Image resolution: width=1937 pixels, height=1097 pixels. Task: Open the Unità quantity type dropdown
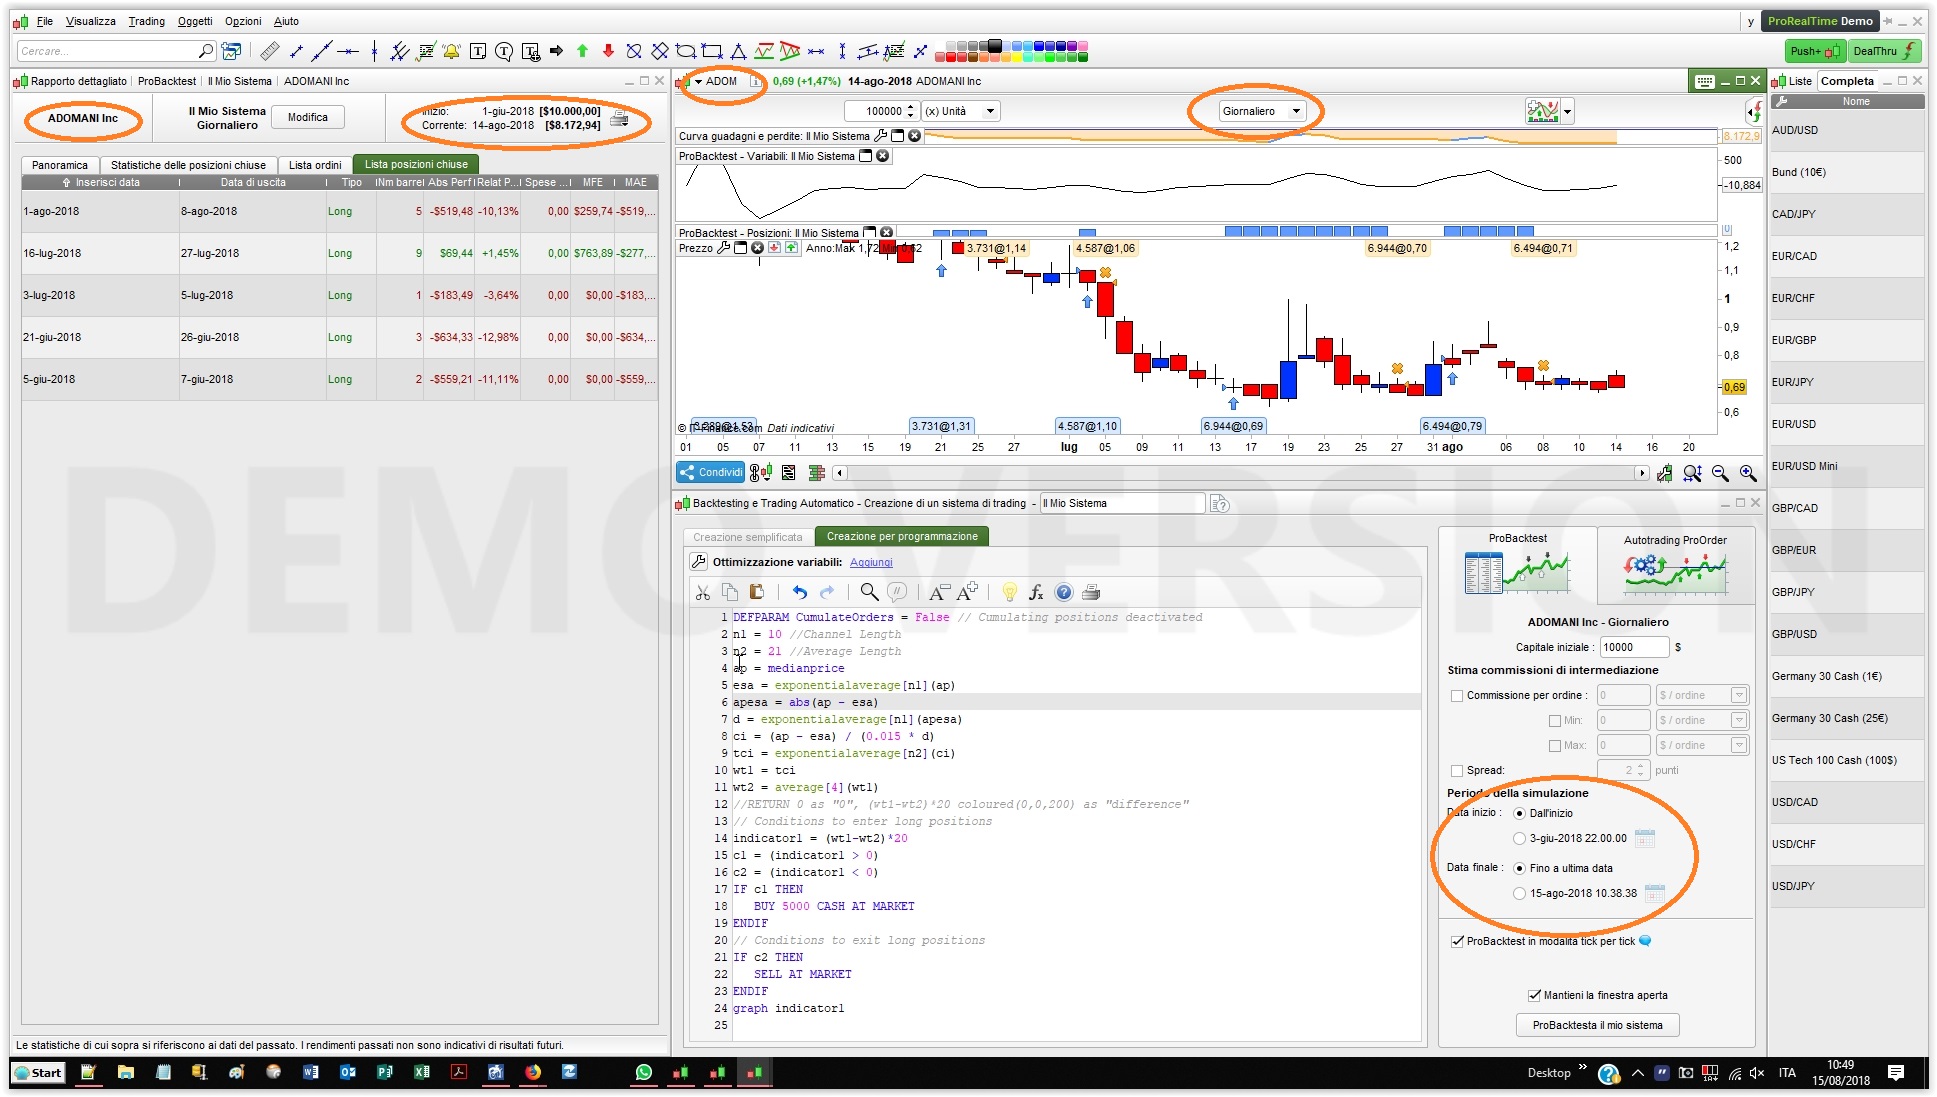coord(960,111)
